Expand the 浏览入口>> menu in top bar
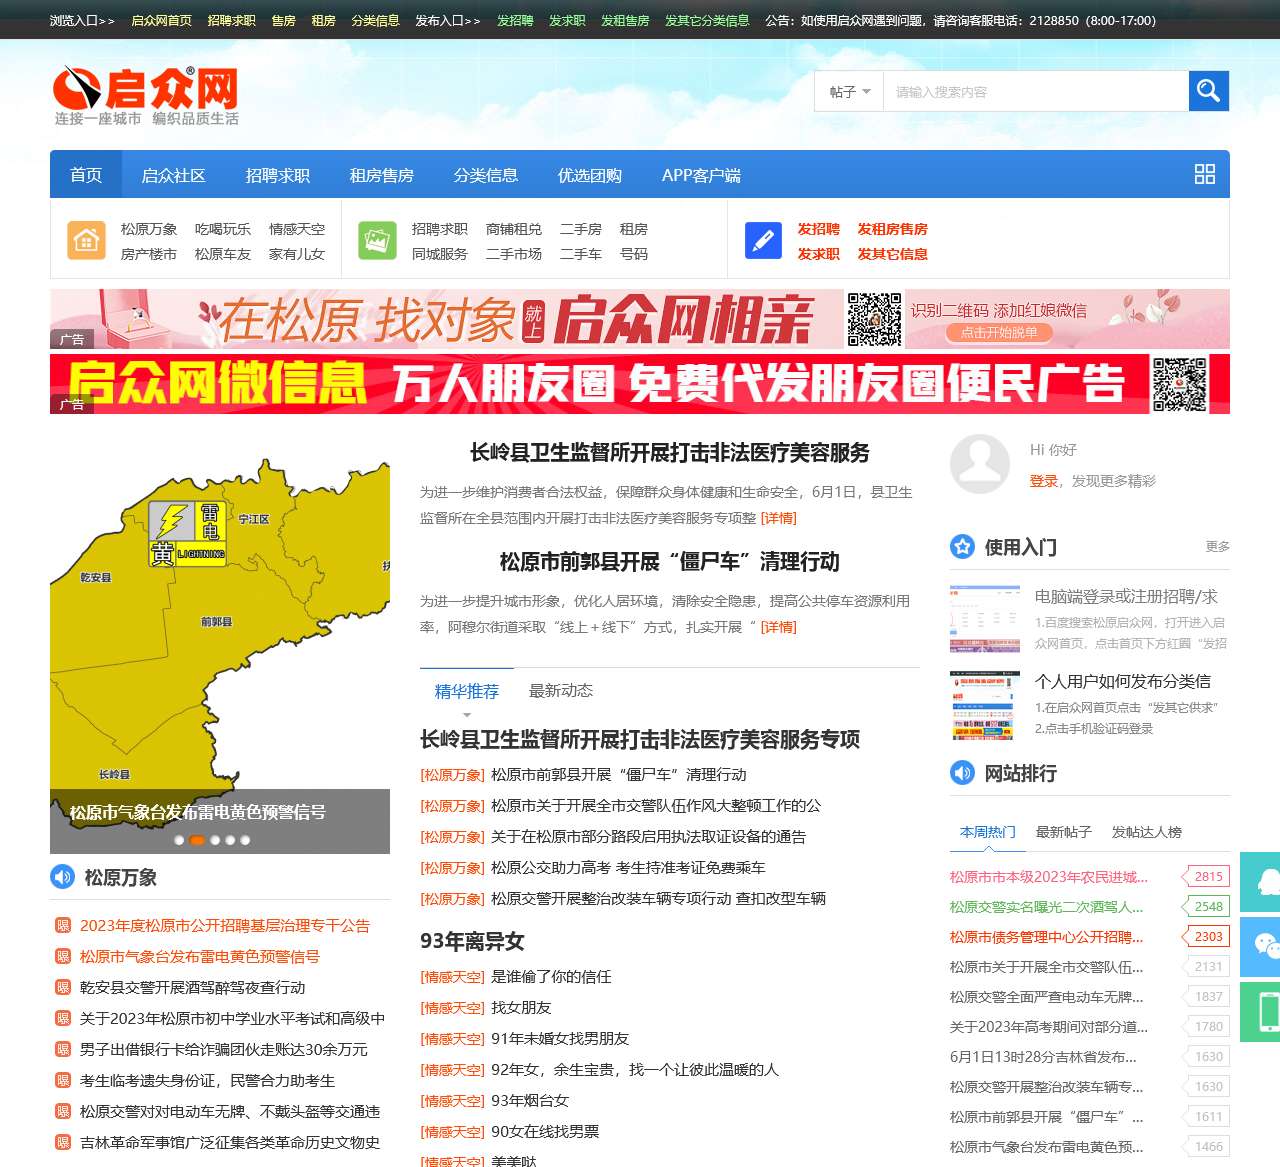 82,20
